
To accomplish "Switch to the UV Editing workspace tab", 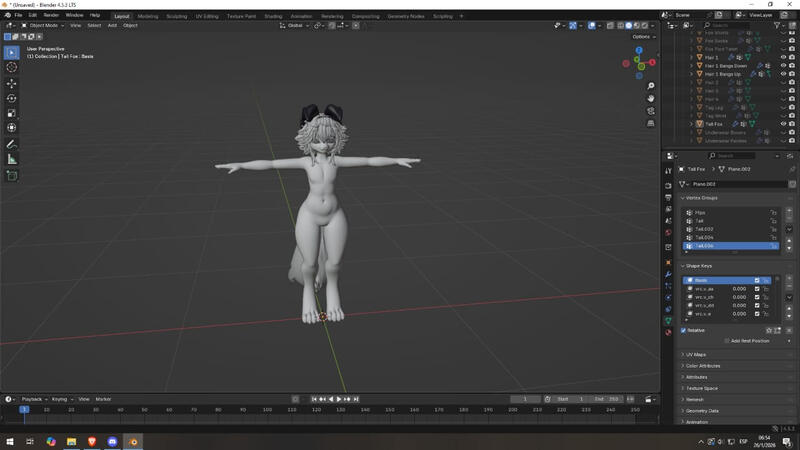I will click(207, 16).
